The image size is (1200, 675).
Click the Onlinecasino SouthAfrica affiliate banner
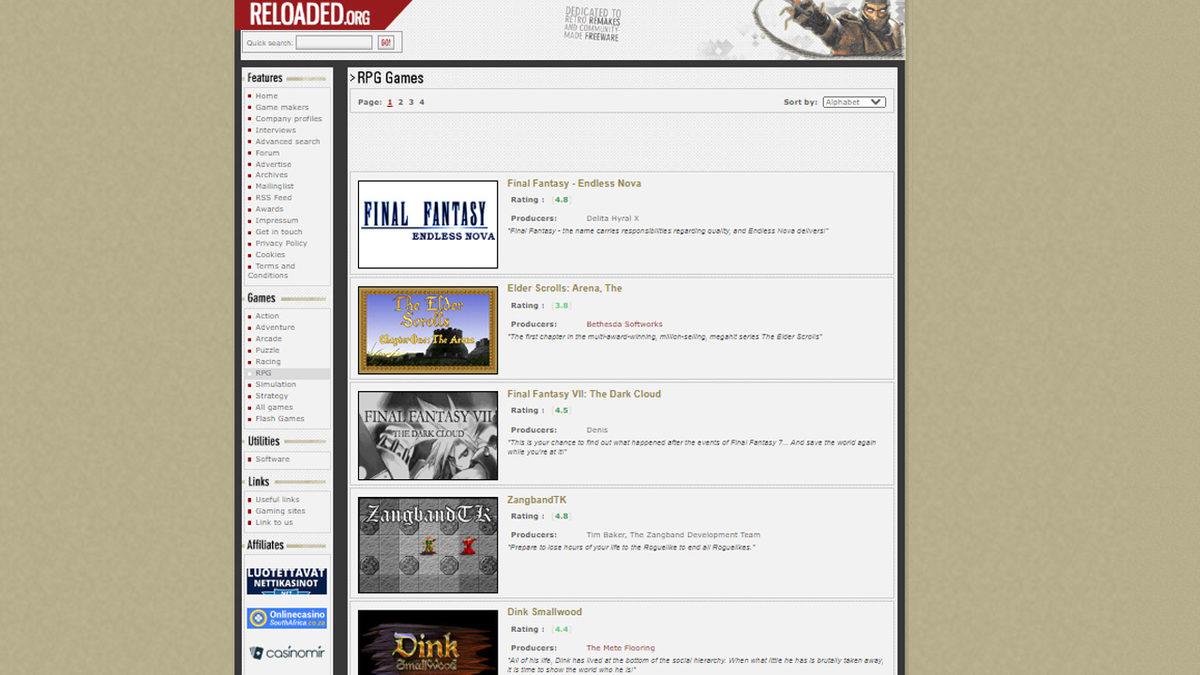287,618
